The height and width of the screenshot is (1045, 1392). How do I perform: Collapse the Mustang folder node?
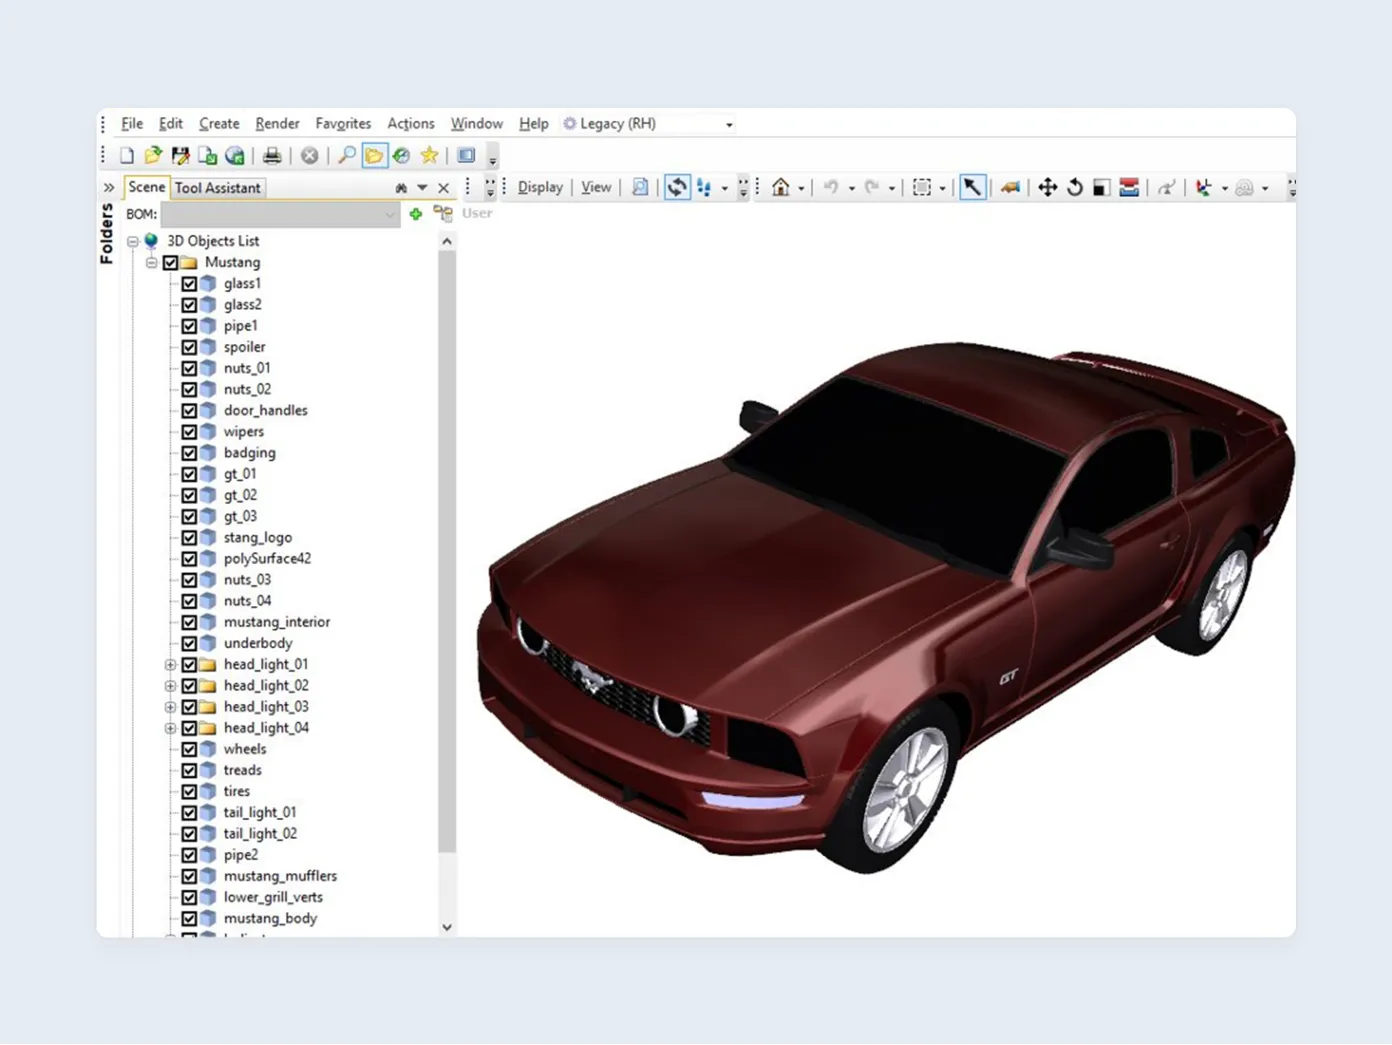tap(151, 263)
